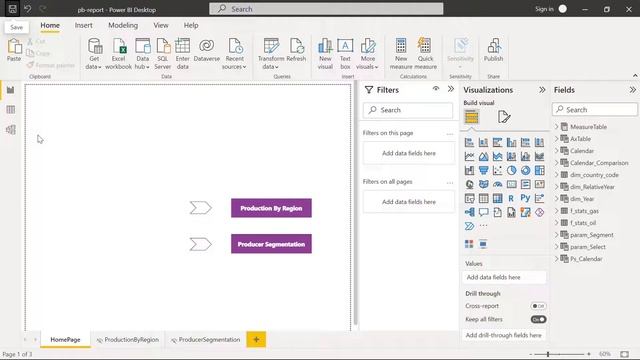
Task: Select the Pie chart visual
Action: pos(511,170)
